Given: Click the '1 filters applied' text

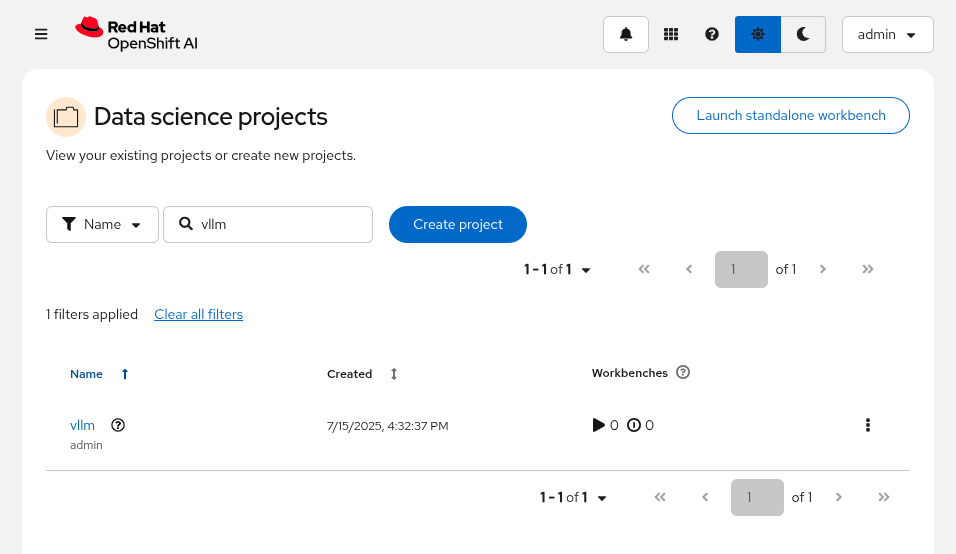Looking at the screenshot, I should pos(91,314).
